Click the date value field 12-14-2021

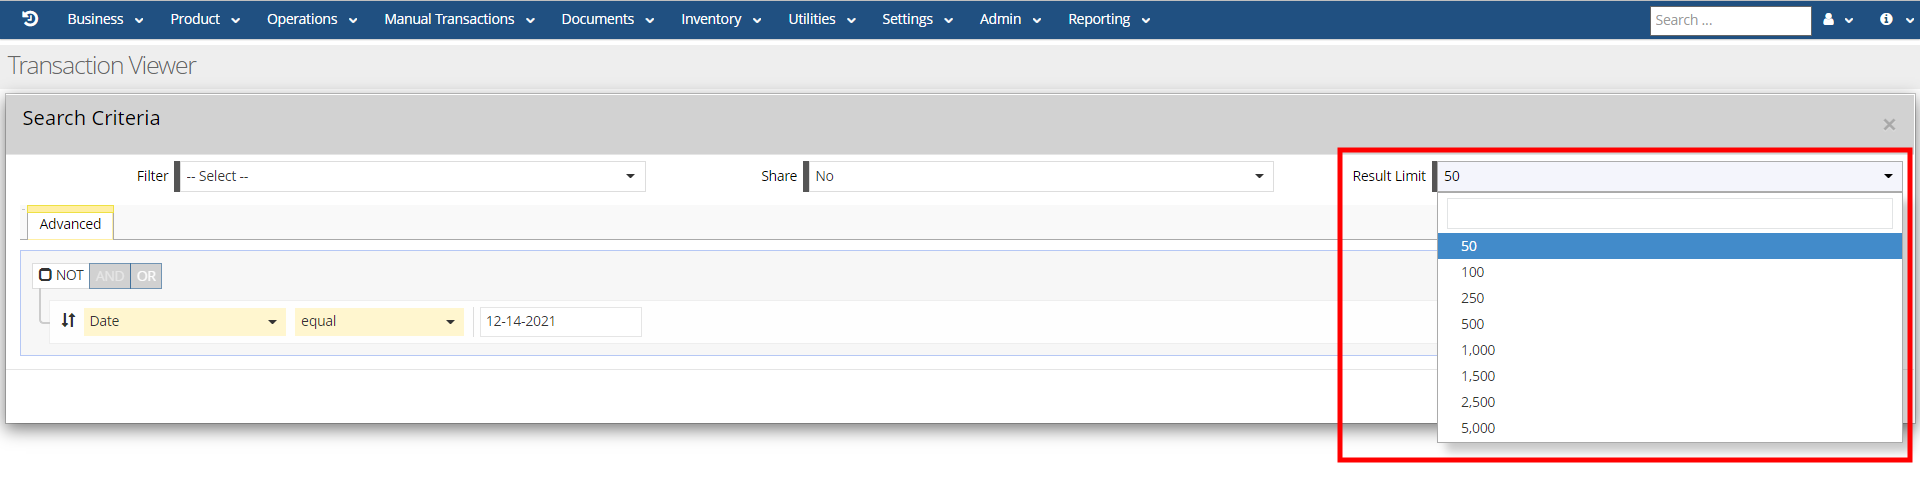coord(560,321)
